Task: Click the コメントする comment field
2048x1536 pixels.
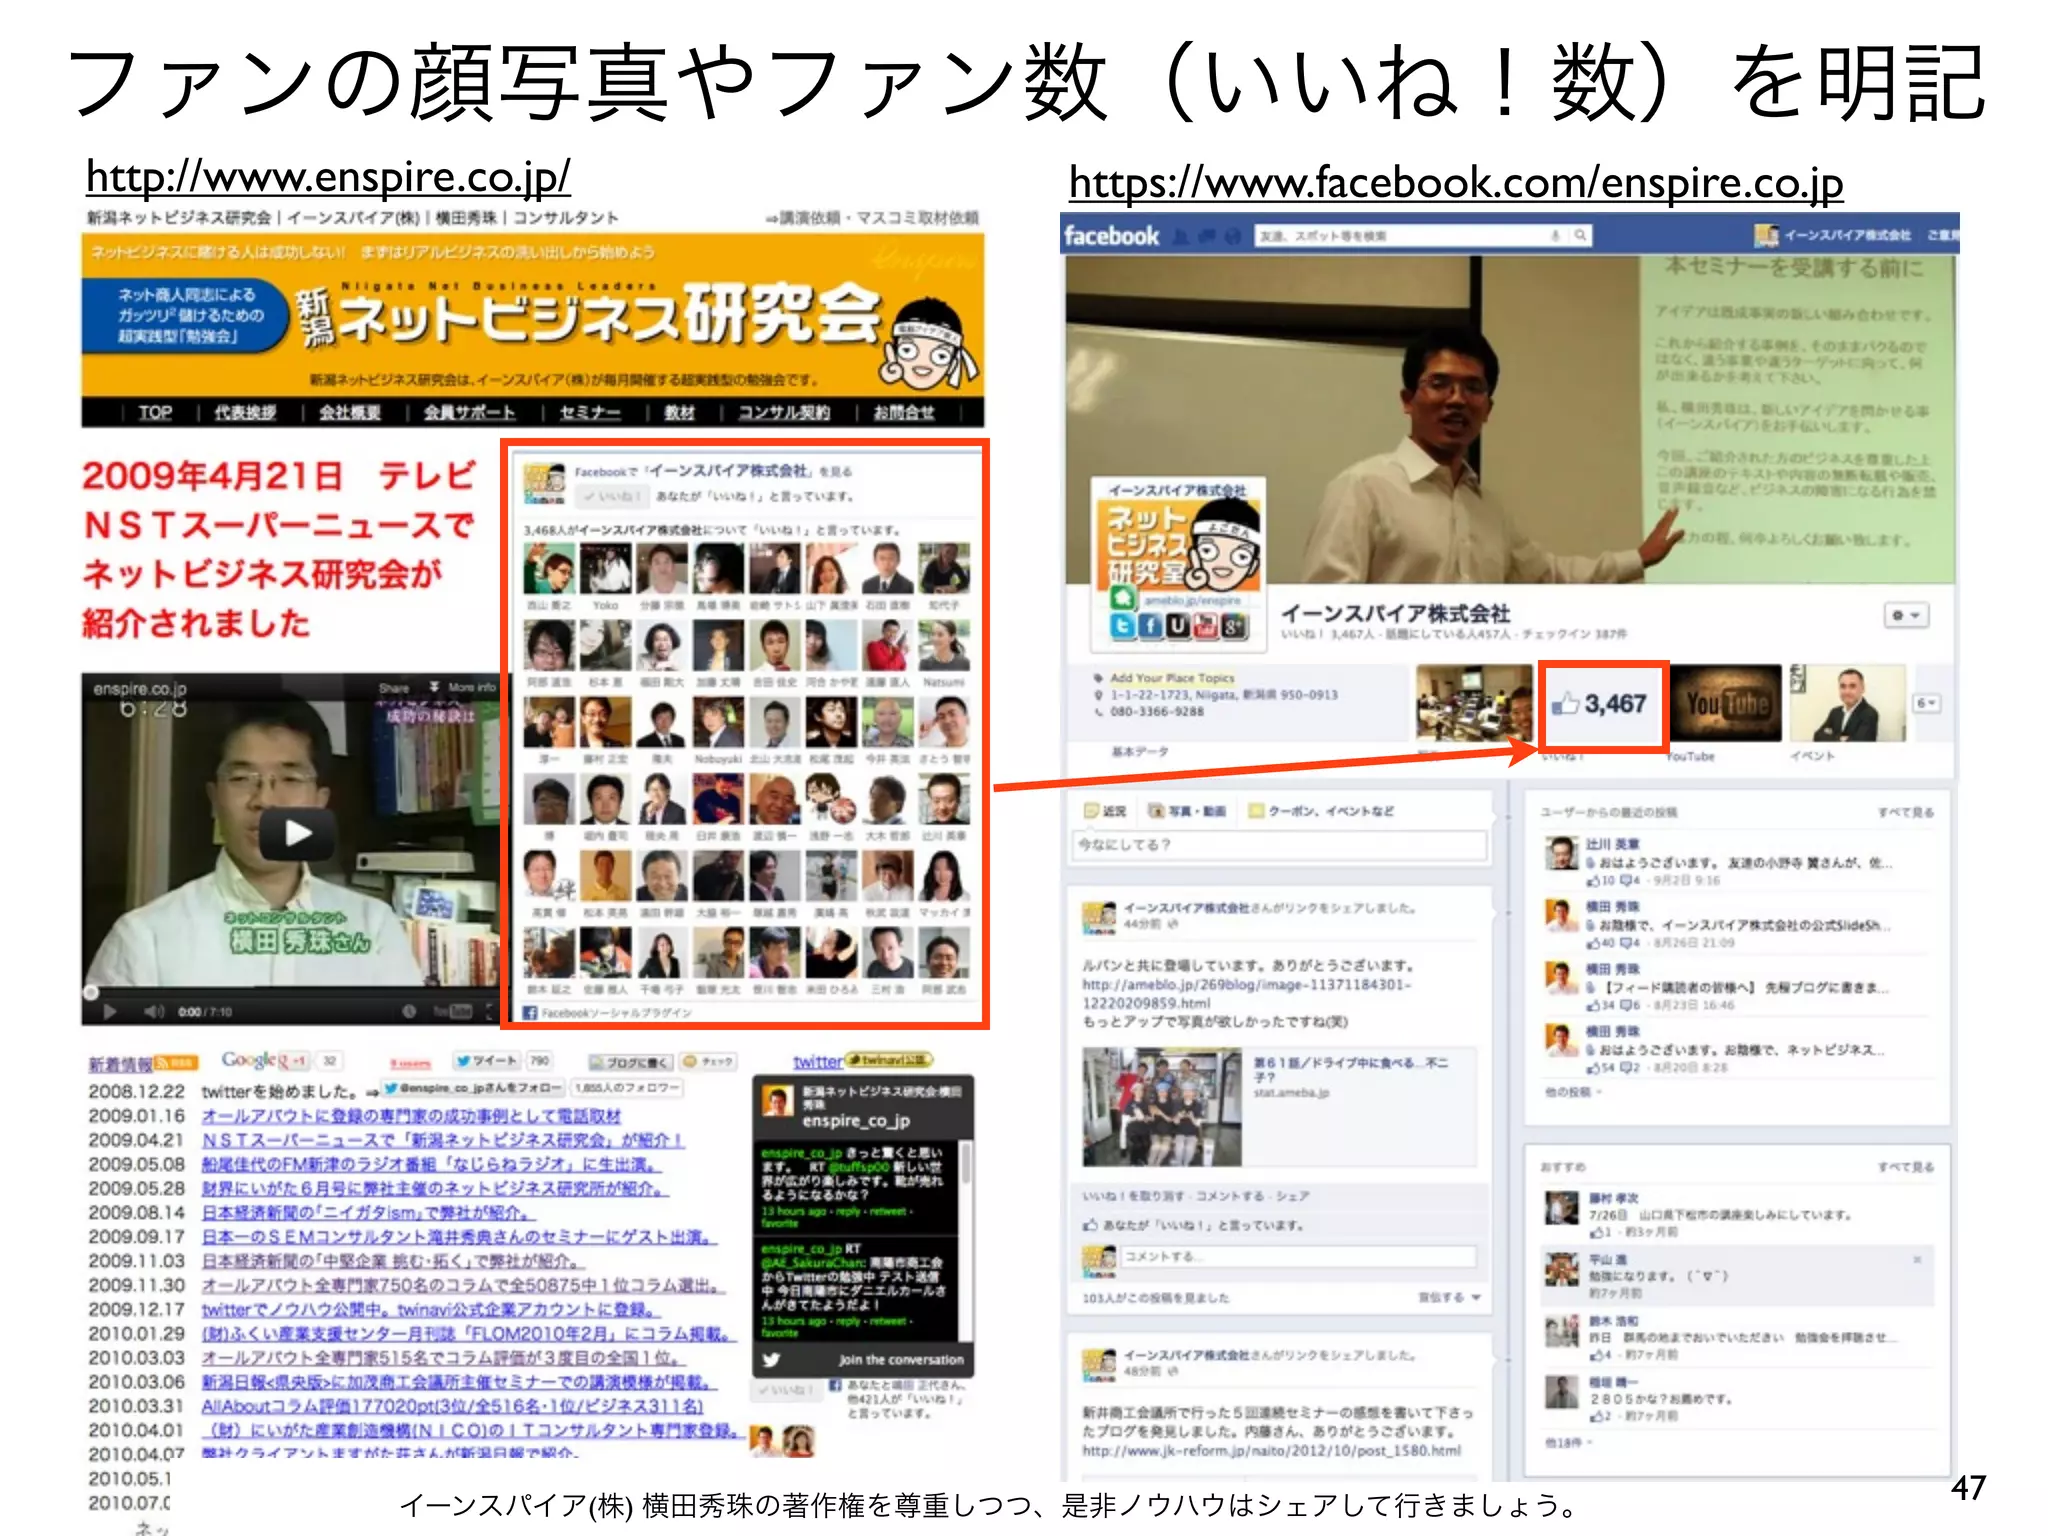Action: pos(1299,1256)
